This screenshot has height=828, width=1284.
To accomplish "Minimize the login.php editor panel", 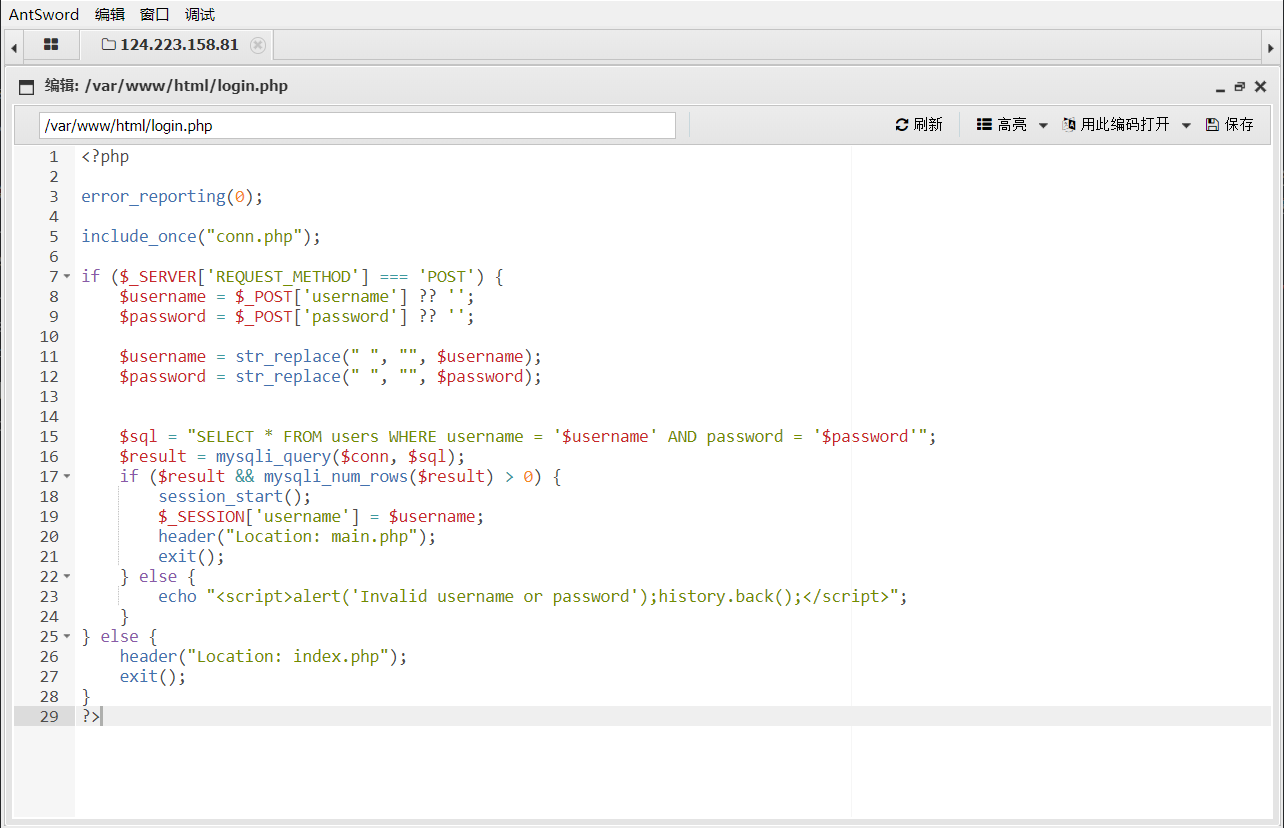I will 1220,87.
